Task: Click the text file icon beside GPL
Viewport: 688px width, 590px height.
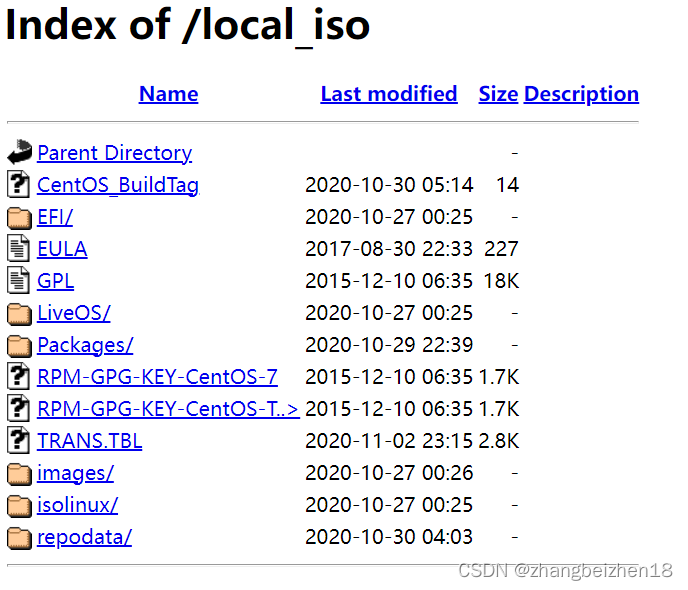Action: click(19, 281)
